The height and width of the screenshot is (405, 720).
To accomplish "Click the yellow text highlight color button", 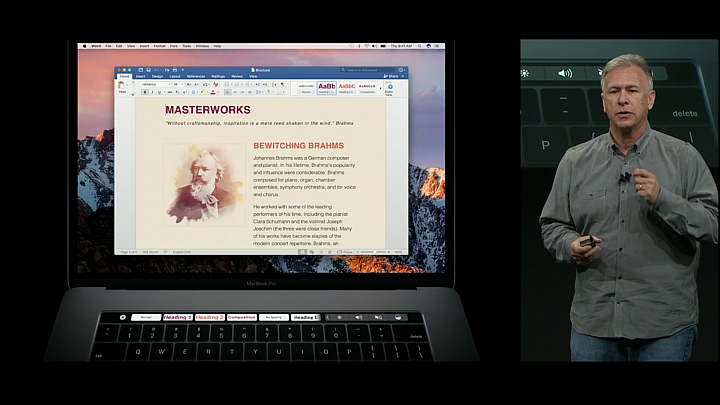I will 202,92.
